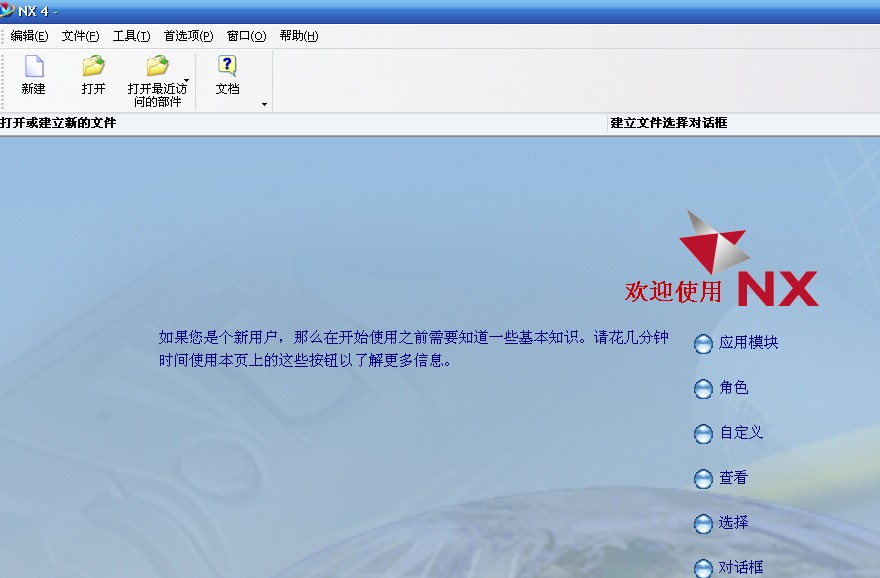Open the 窗口(O) menu
The image size is (880, 578).
pos(246,36)
